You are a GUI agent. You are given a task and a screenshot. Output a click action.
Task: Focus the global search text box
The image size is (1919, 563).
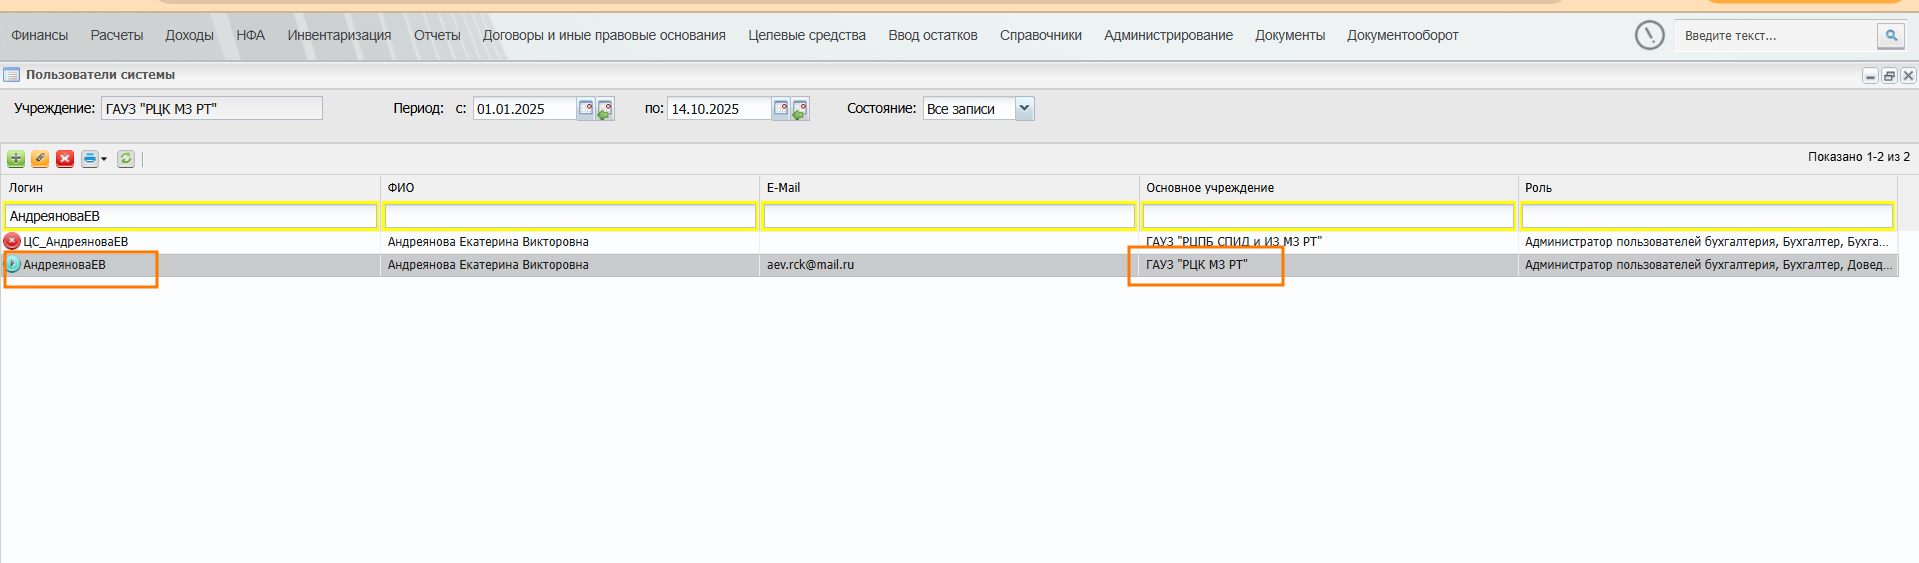1777,35
